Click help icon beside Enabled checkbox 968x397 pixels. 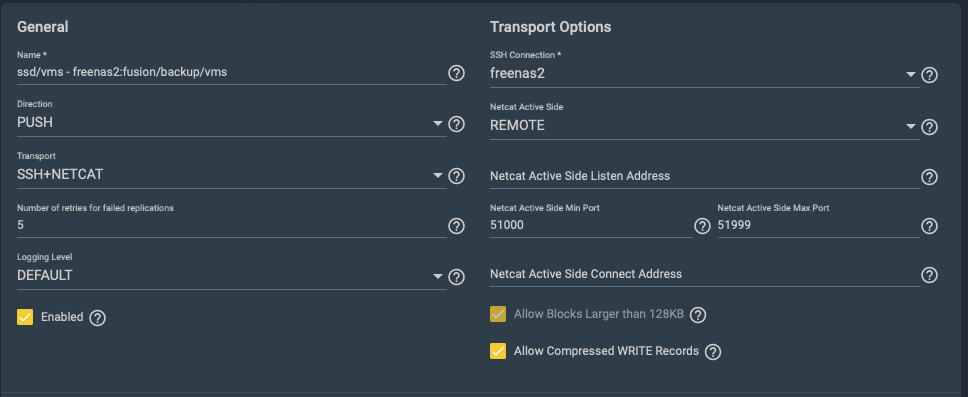pyautogui.click(x=98, y=318)
